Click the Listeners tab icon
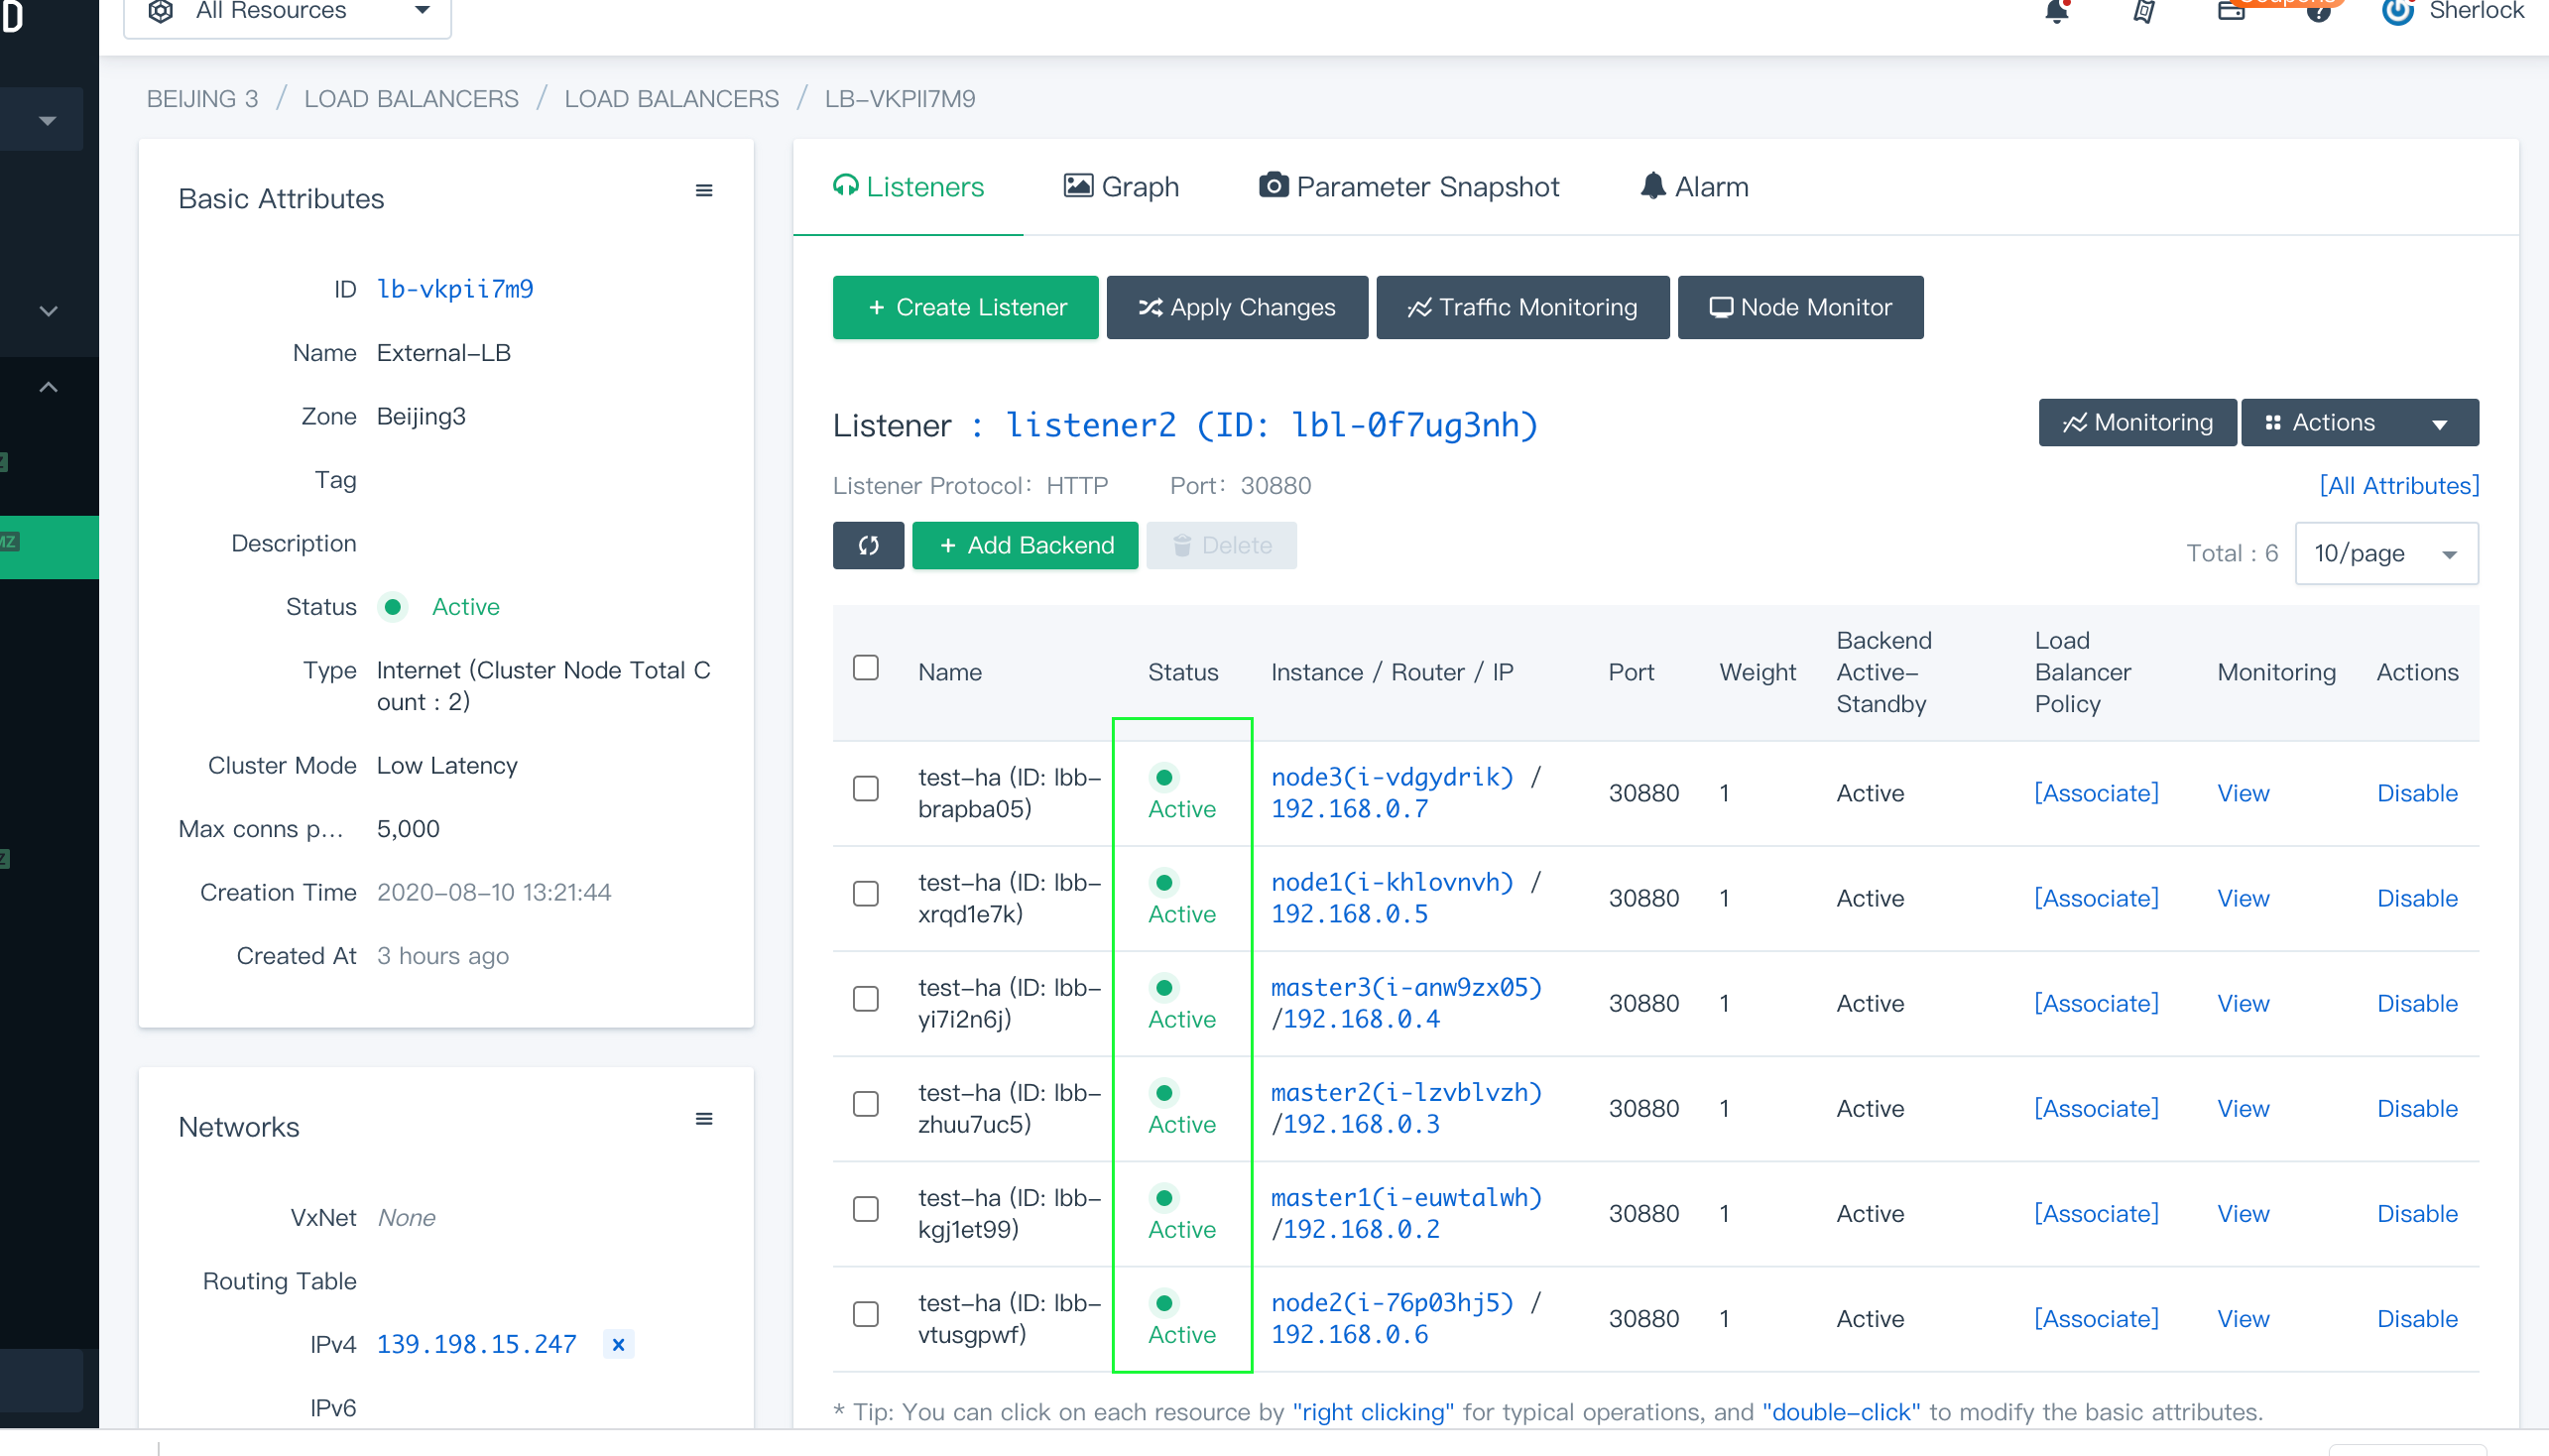This screenshot has height=1456, width=2549. tap(847, 187)
